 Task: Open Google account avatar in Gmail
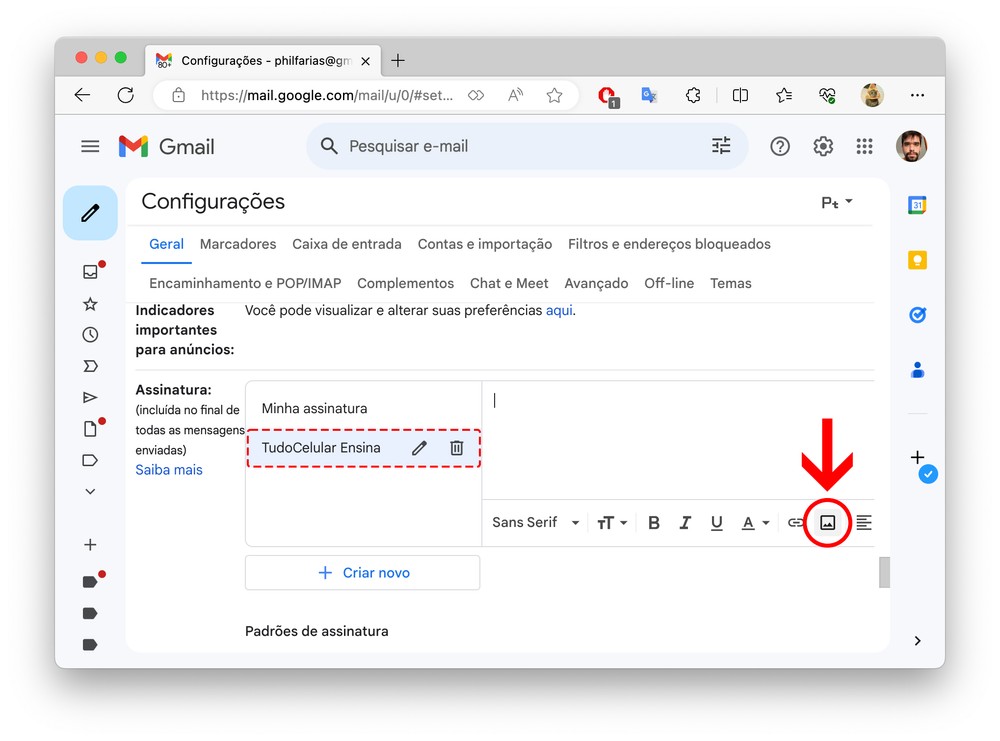911,147
